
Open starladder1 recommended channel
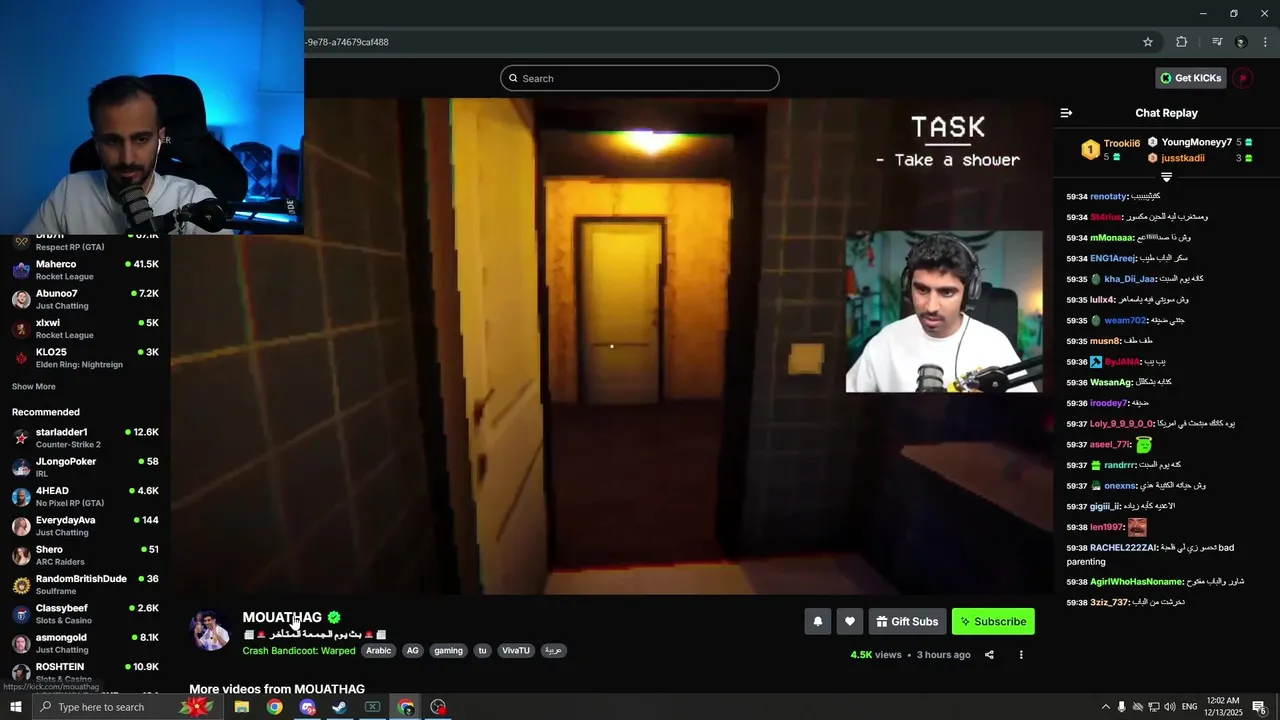(x=85, y=438)
